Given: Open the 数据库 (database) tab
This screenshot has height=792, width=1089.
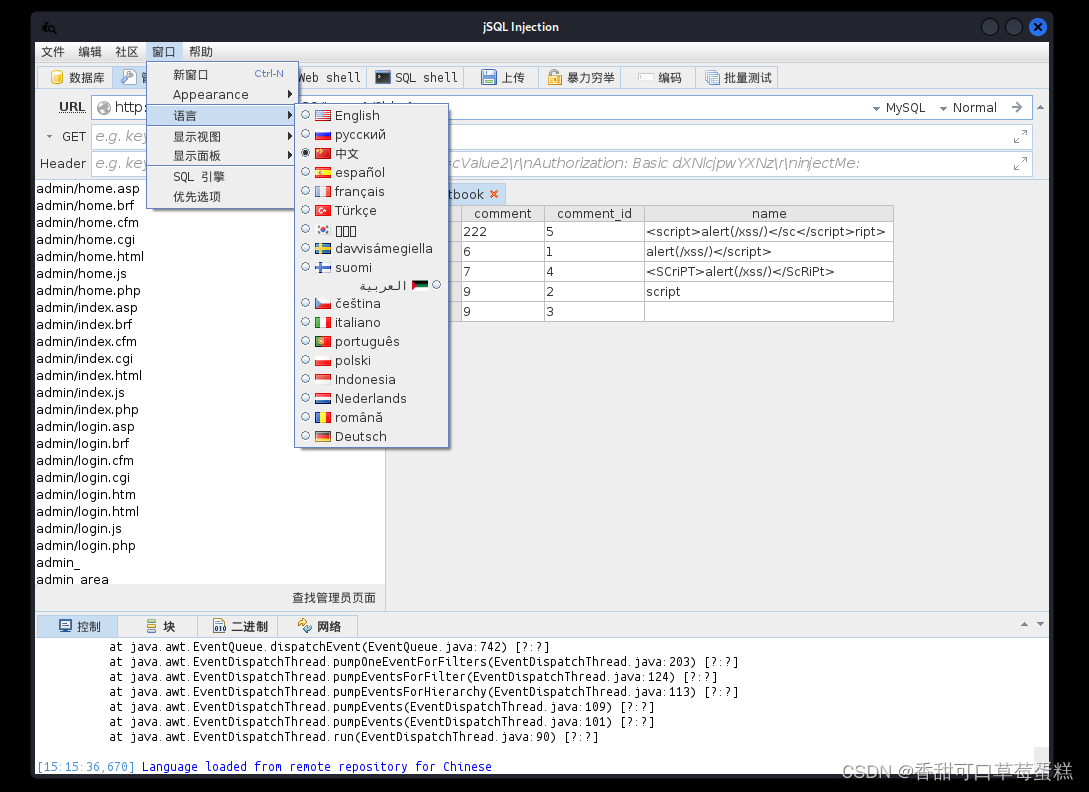Looking at the screenshot, I should point(77,77).
